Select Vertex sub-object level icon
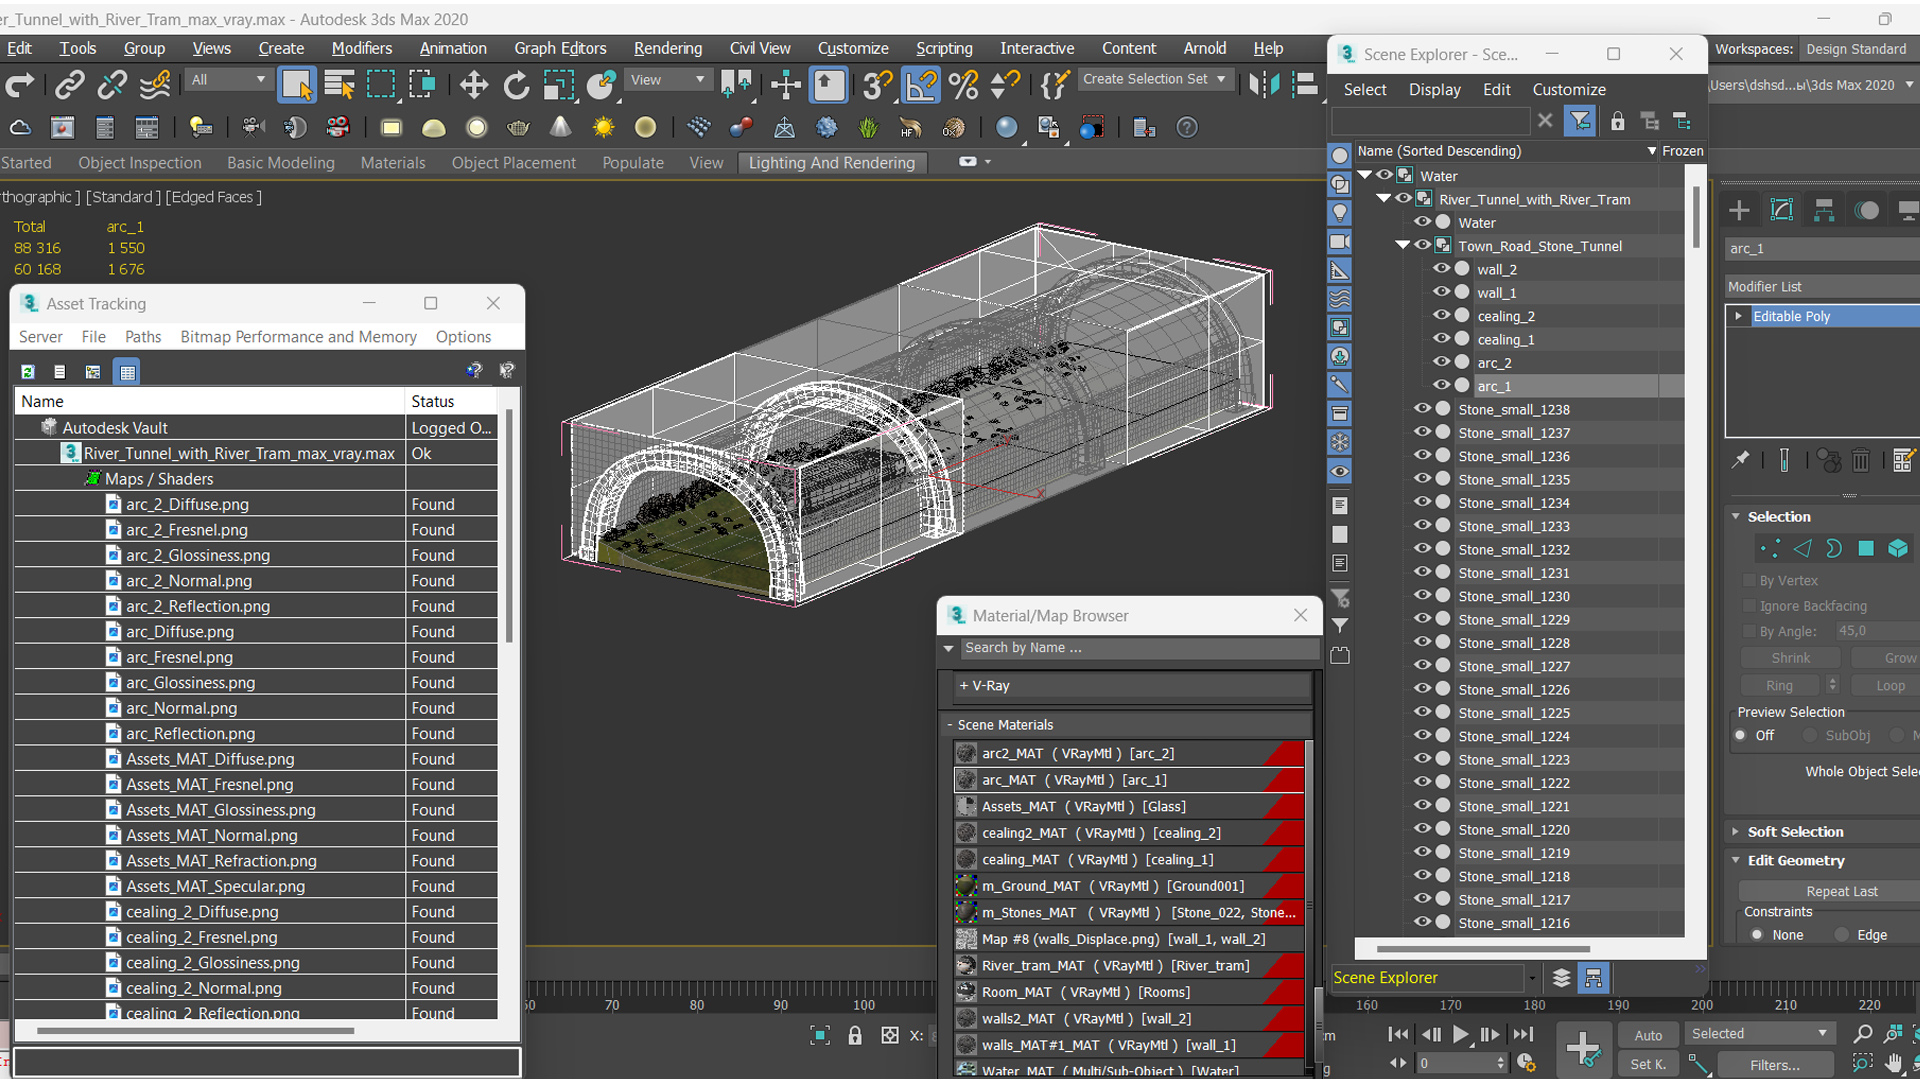Screen dimensions: 1920x1080 click(x=1770, y=548)
